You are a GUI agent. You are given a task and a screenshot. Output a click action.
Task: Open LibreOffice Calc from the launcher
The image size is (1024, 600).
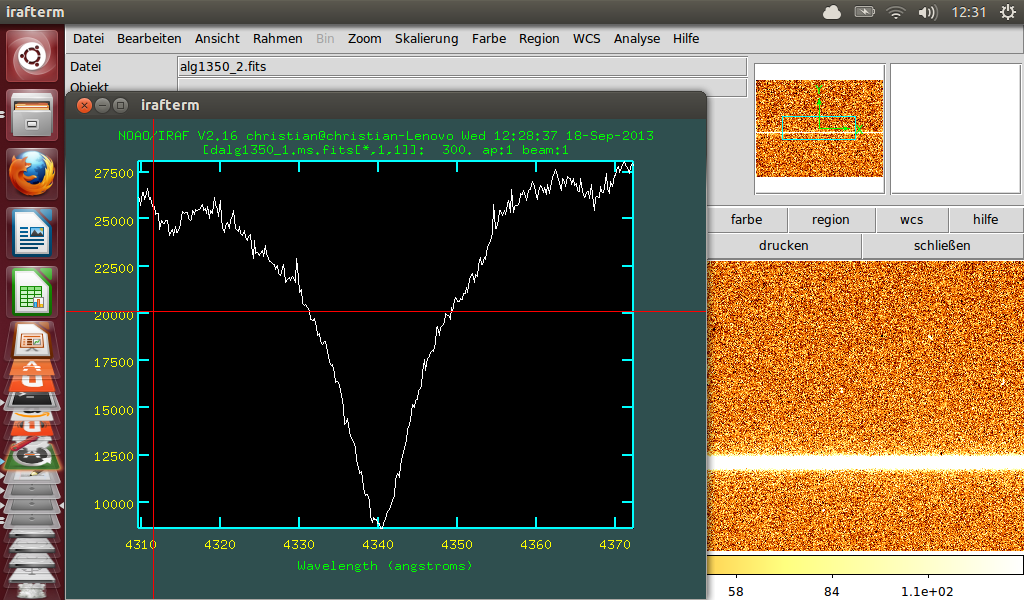tap(33, 292)
